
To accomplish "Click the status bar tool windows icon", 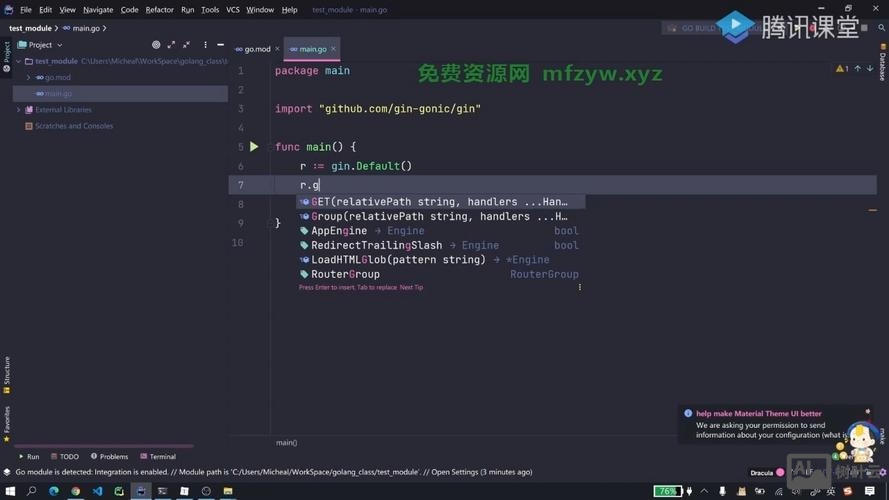I will tap(7, 472).
